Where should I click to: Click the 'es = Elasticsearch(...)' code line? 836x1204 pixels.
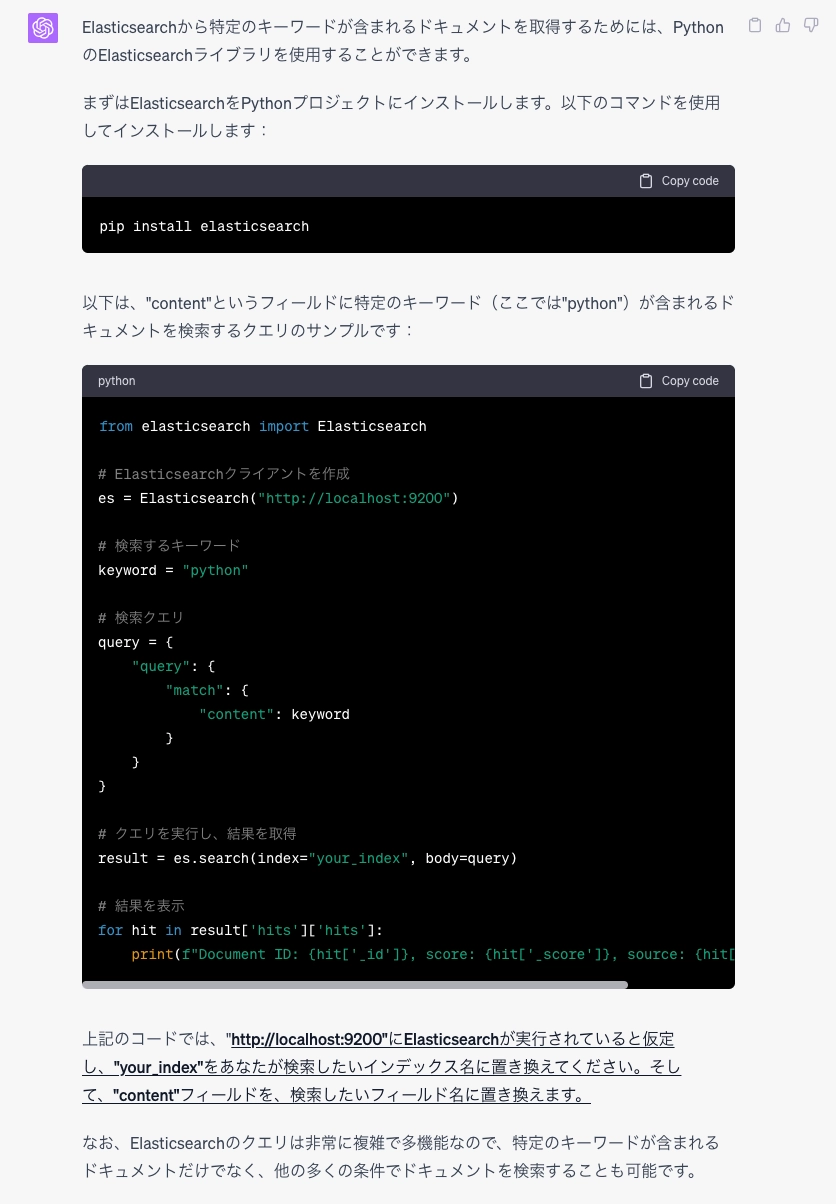pos(278,498)
